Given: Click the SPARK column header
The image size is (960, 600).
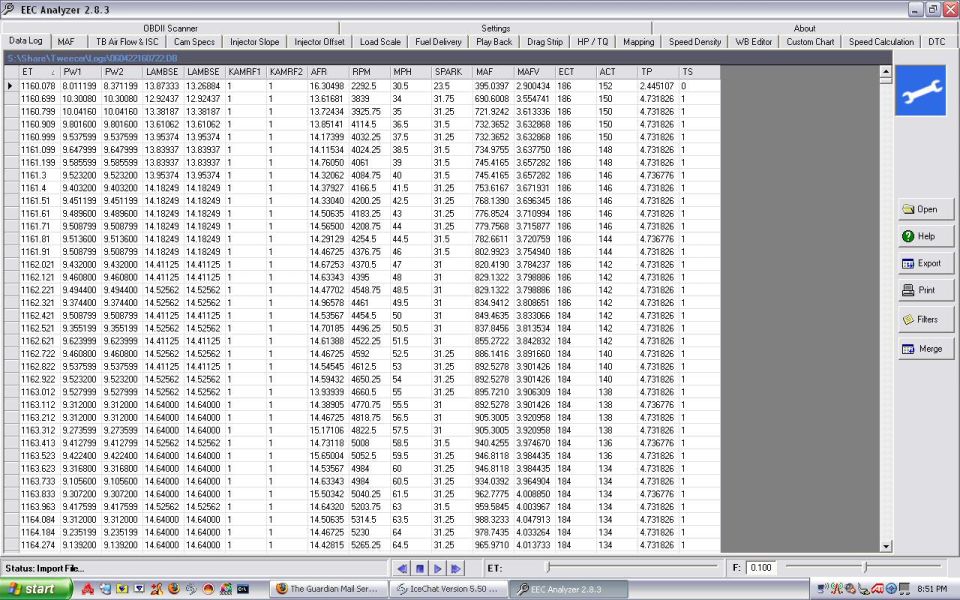Looking at the screenshot, I should [x=451, y=72].
